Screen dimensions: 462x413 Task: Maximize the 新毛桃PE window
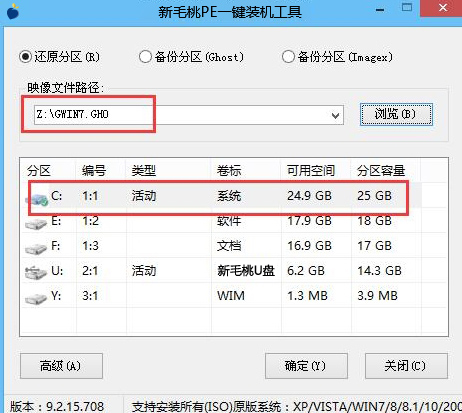coord(407,8)
